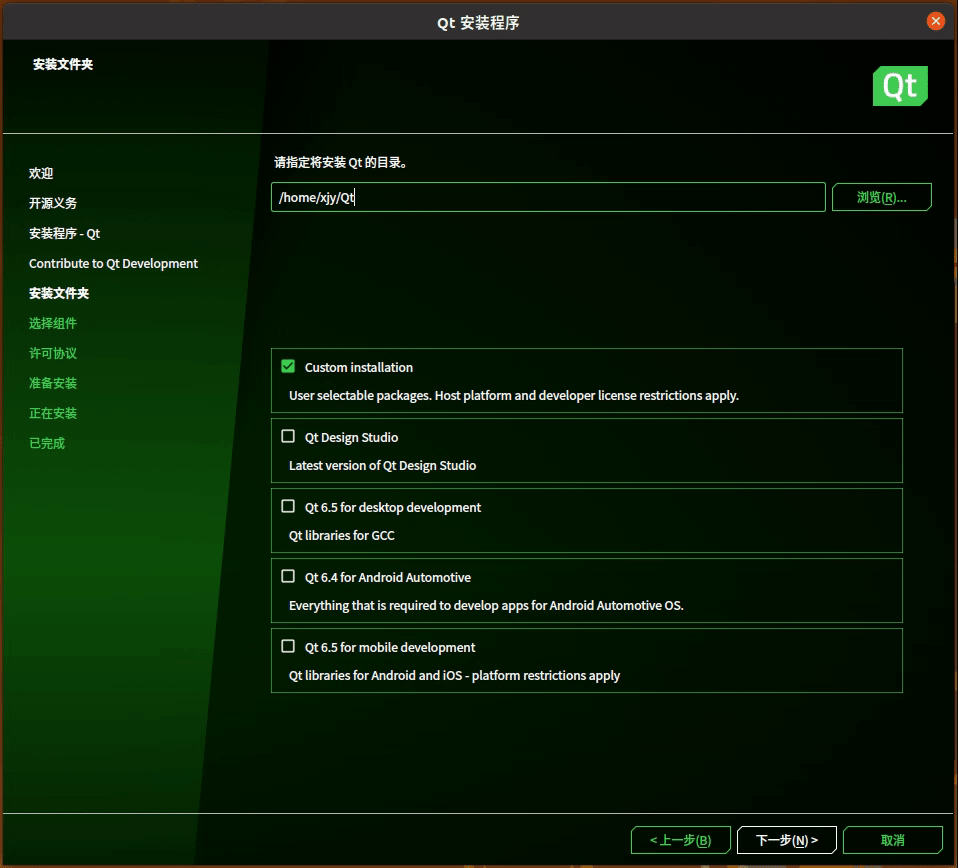Viewport: 958px width, 868px height.
Task: Select the 正在安装 sidebar step
Action: click(53, 413)
